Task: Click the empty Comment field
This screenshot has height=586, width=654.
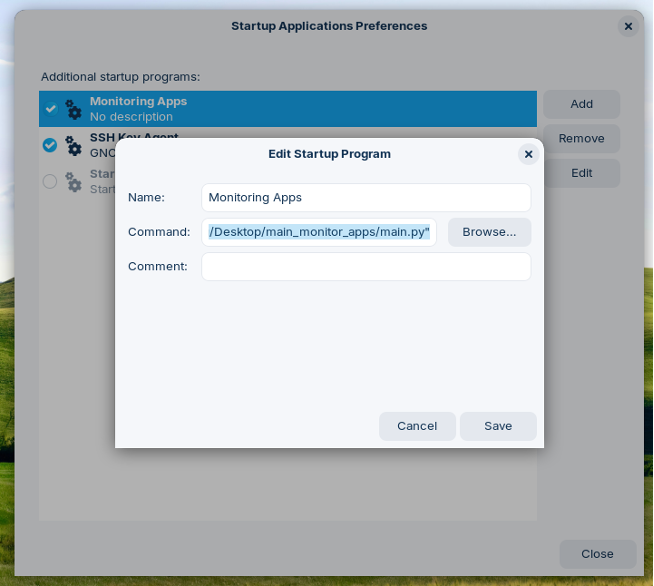Action: point(366,267)
